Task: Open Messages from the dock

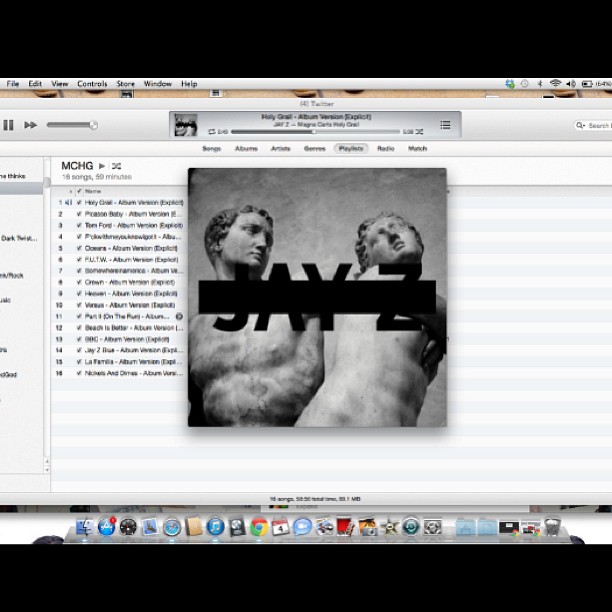Action: pos(302,527)
